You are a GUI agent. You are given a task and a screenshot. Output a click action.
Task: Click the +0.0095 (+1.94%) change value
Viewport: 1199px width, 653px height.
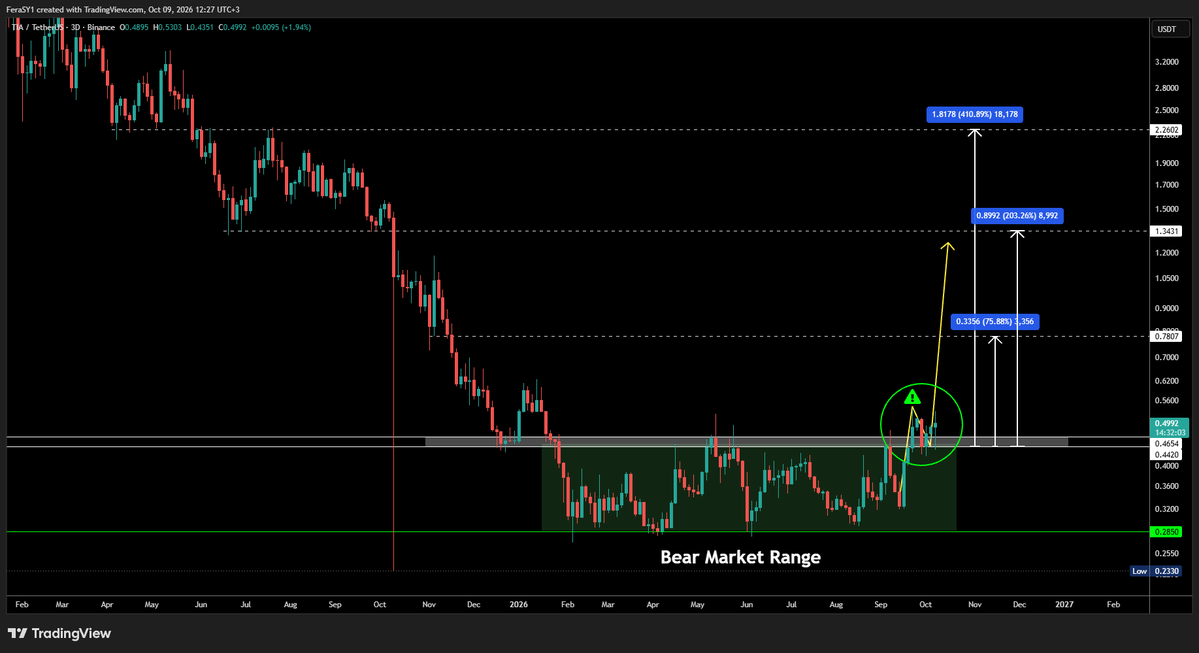point(281,28)
